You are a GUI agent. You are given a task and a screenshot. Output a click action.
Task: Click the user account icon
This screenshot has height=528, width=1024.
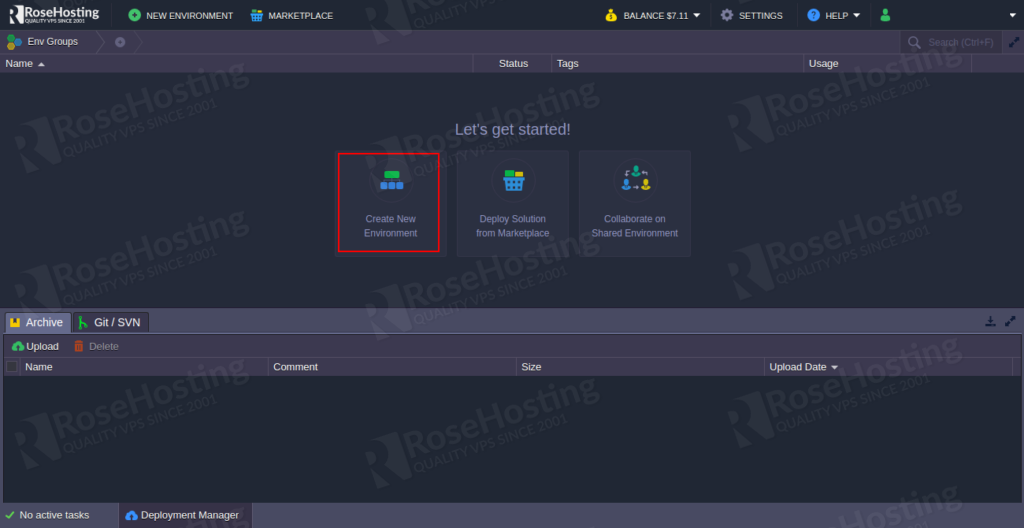click(884, 15)
